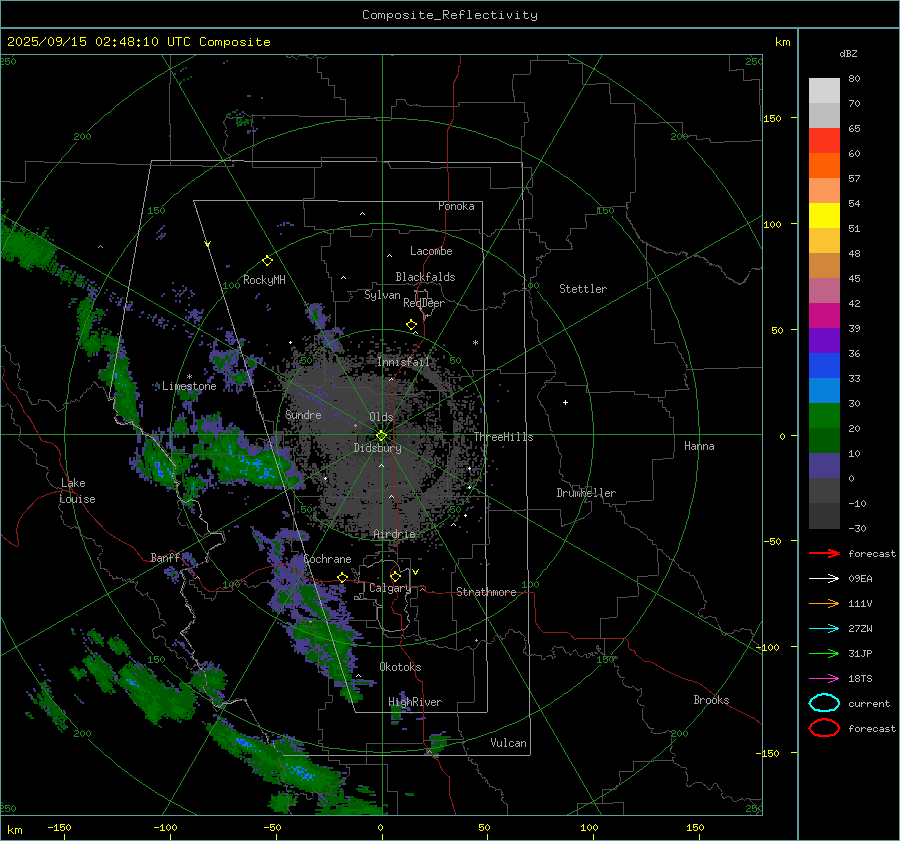
Task: Click the 100 tick label on right axis
Action: (x=772, y=224)
